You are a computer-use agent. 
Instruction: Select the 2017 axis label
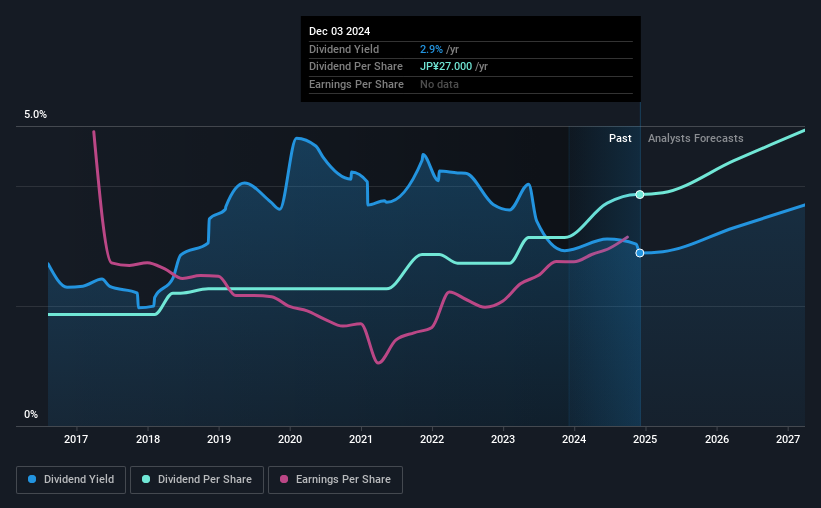click(76, 439)
